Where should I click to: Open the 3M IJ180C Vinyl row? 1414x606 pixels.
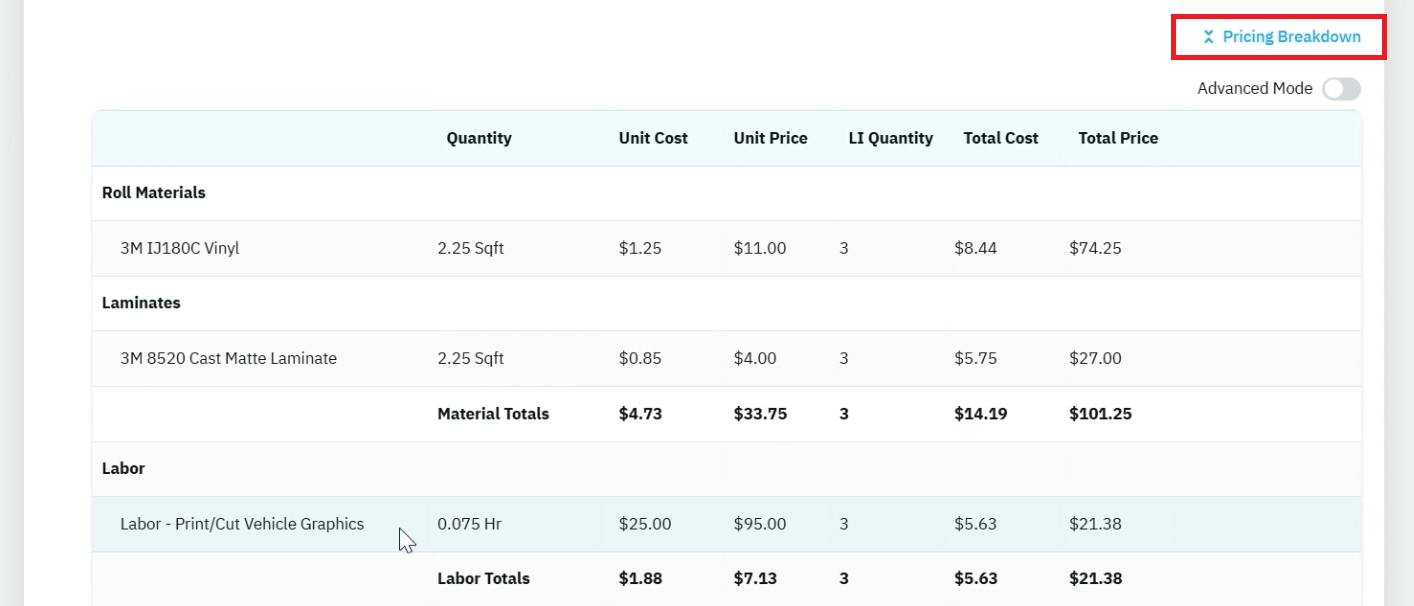point(727,248)
